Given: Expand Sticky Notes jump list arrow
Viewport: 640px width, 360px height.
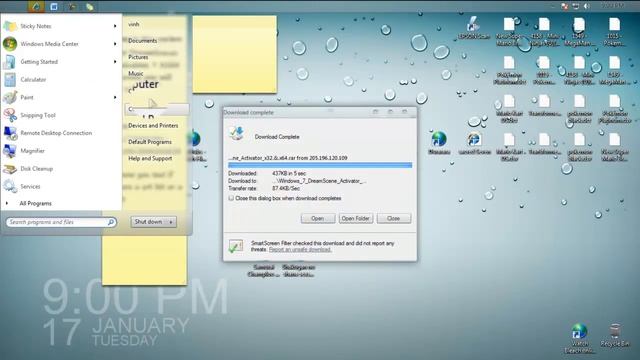Looking at the screenshot, I should 115,26.
